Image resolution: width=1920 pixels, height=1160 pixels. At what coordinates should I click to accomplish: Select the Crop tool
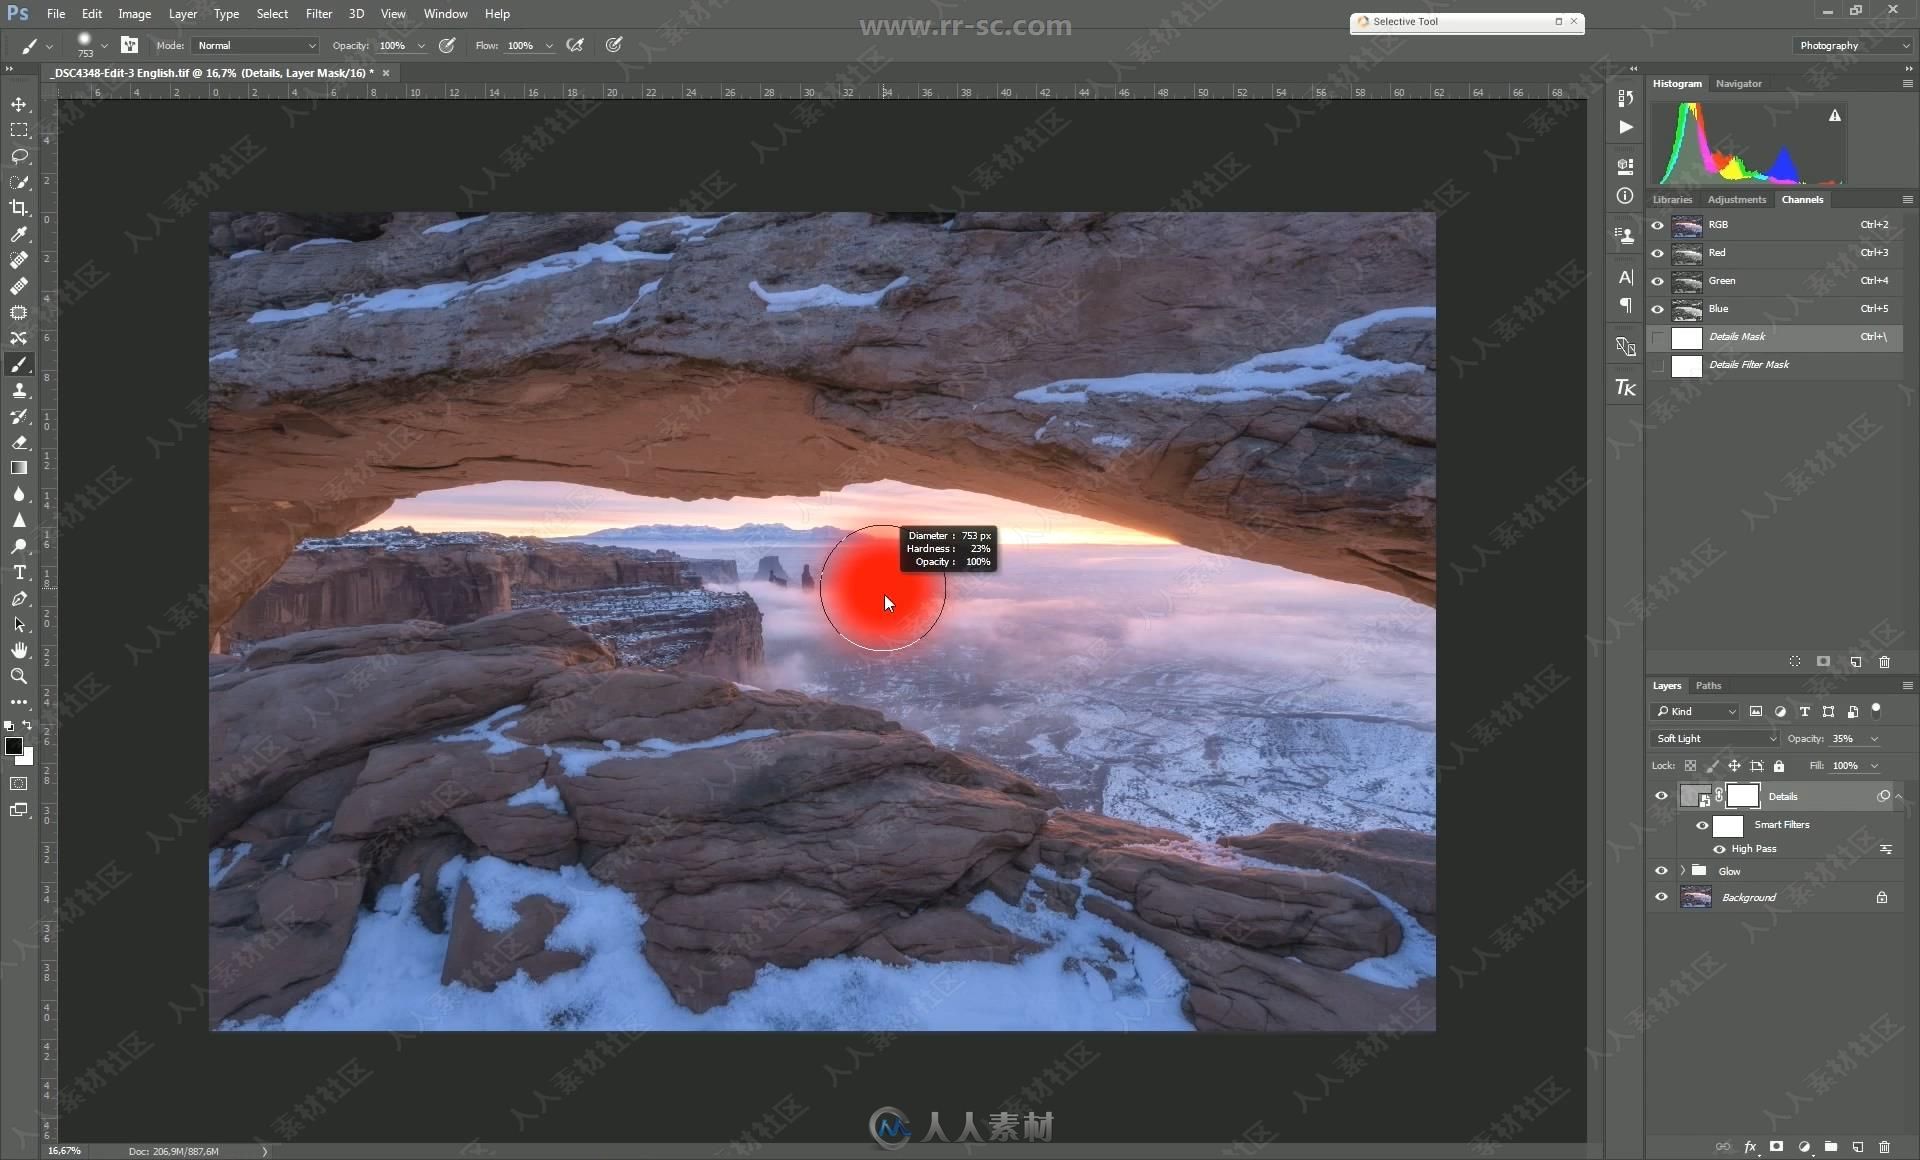point(19,206)
